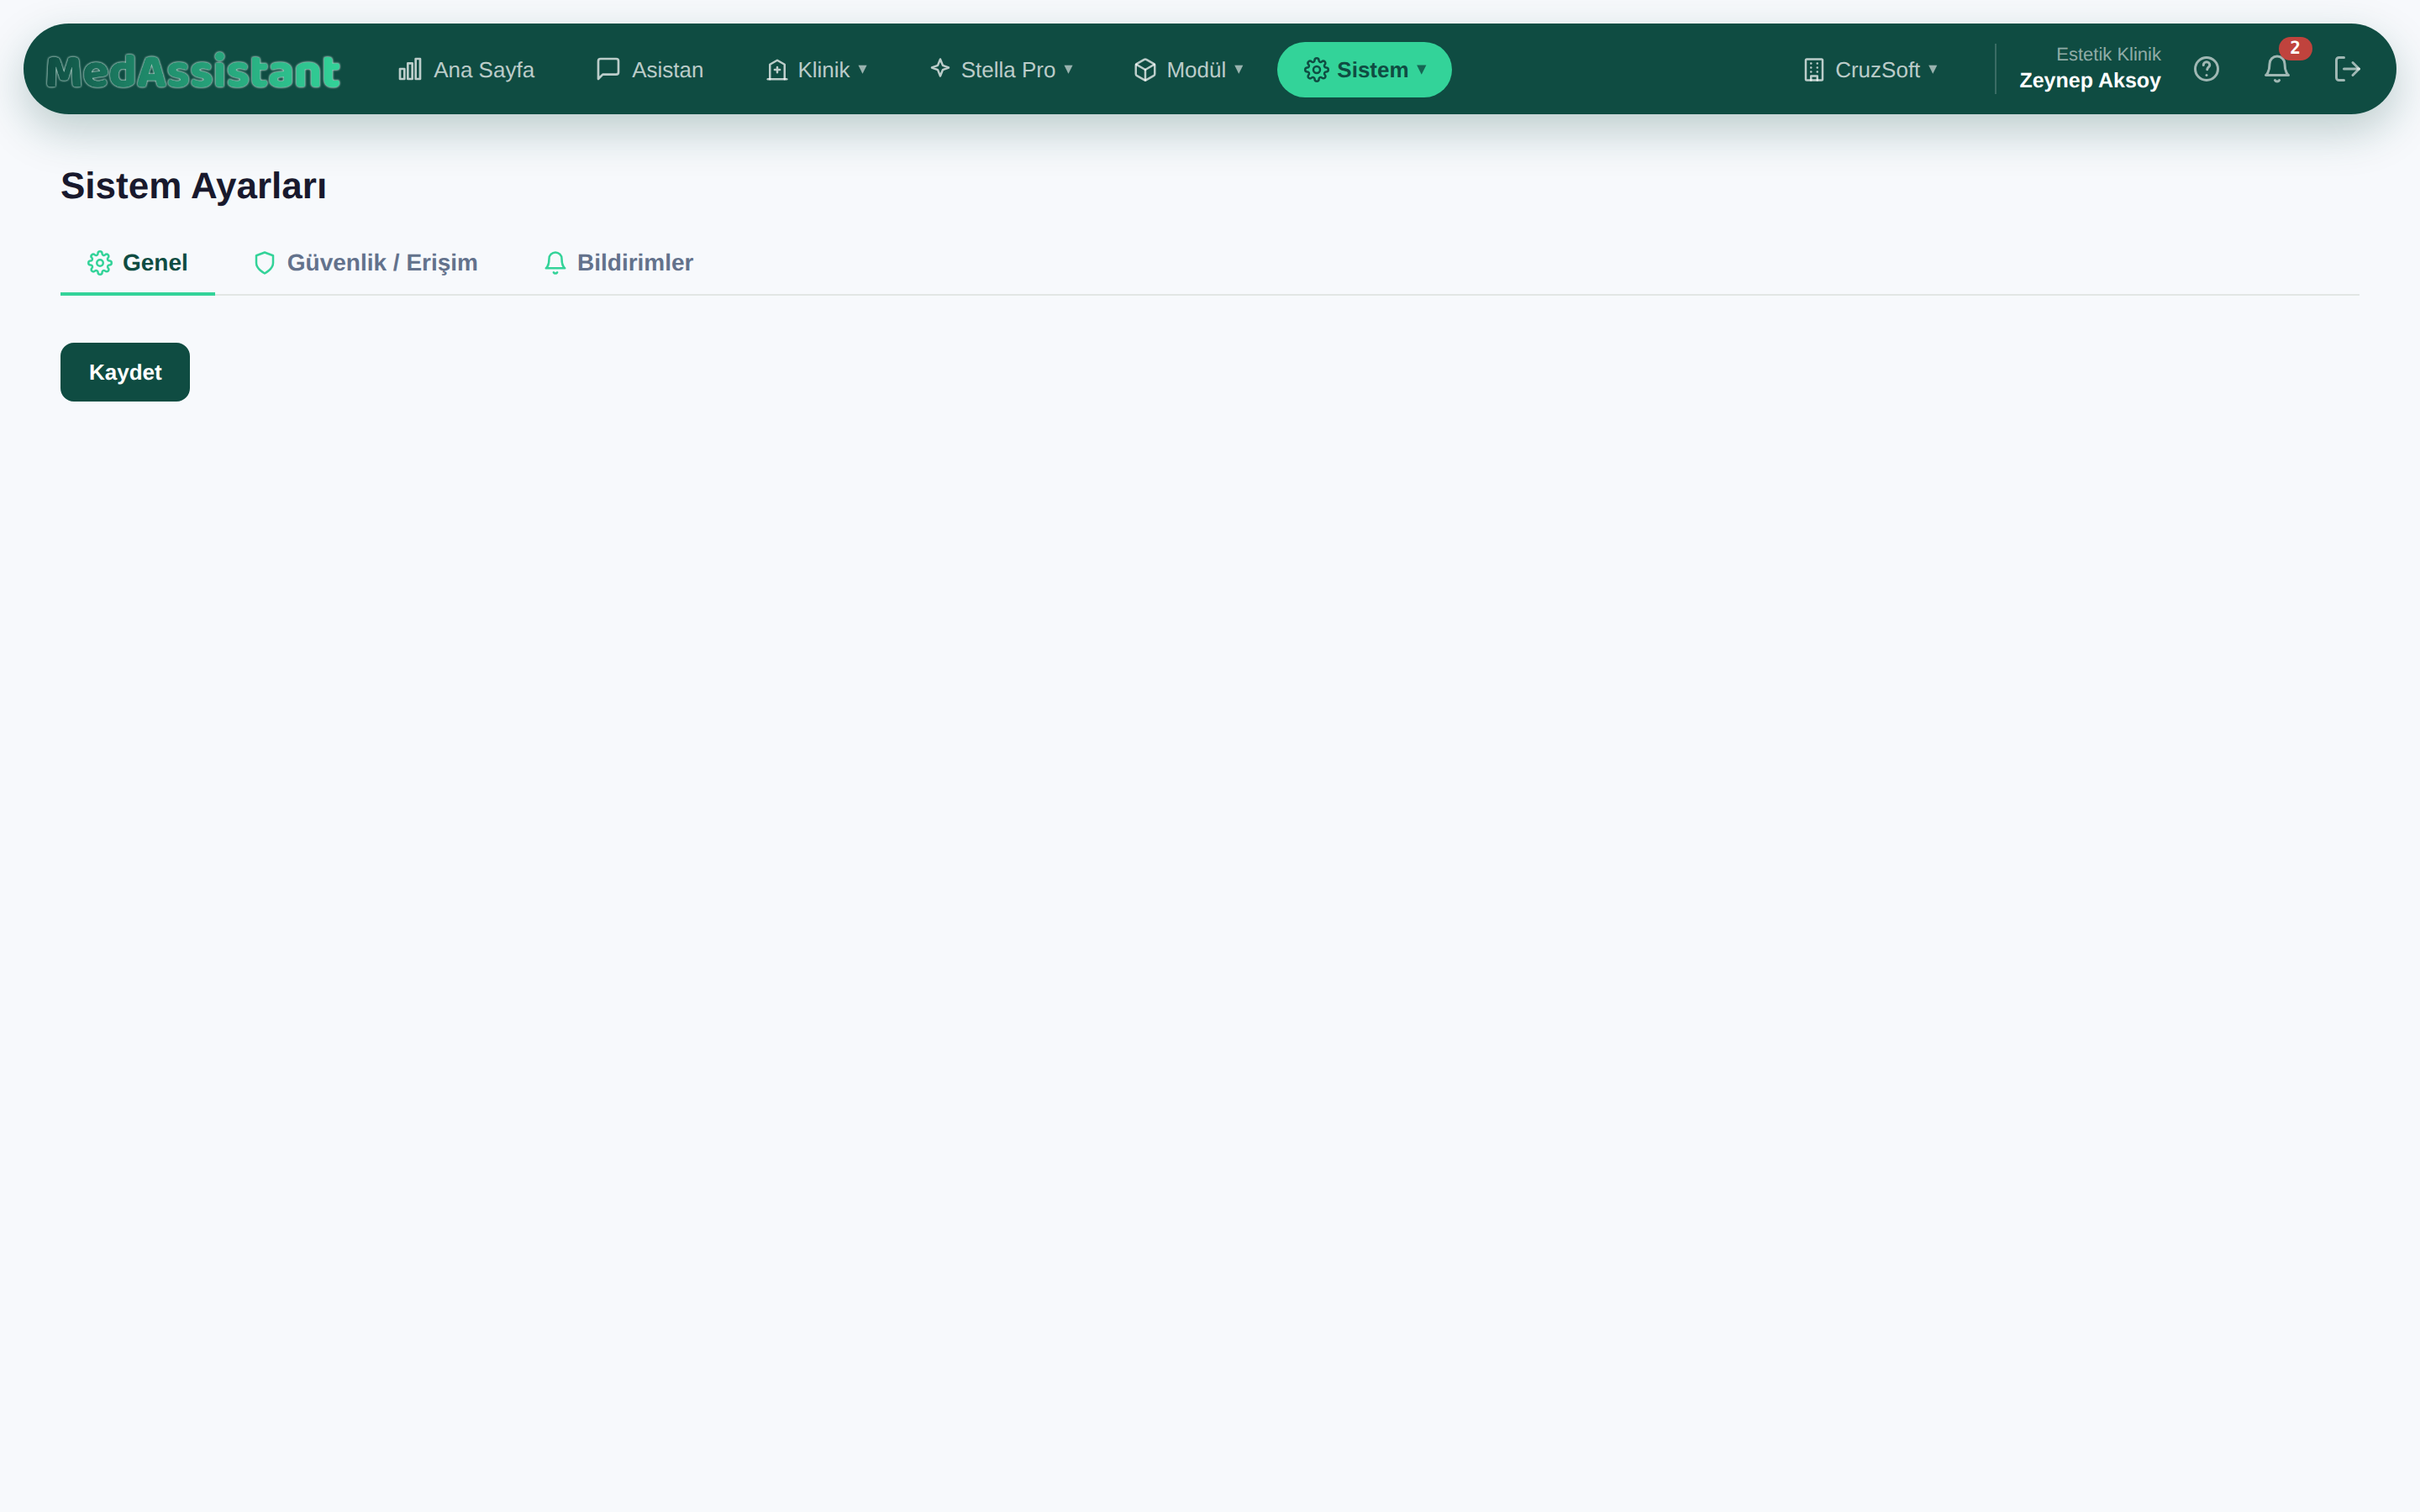Screen dimensions: 2420x1512
Task: Click the Estetik Klinik label
Action: (x=2108, y=54)
